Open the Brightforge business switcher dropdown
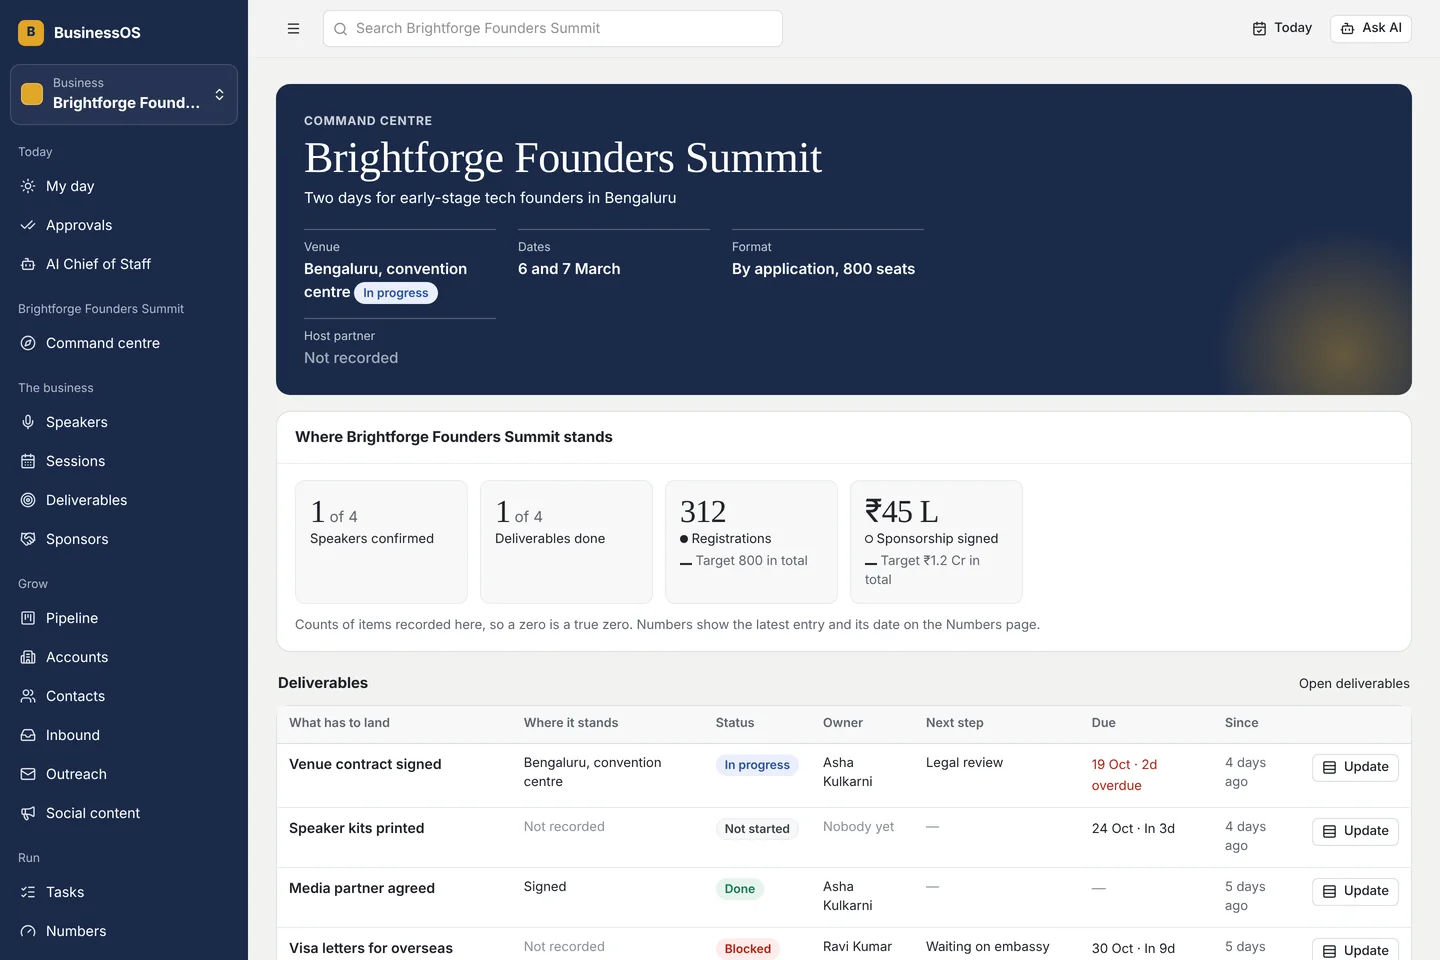Image resolution: width=1440 pixels, height=960 pixels. tap(124, 94)
